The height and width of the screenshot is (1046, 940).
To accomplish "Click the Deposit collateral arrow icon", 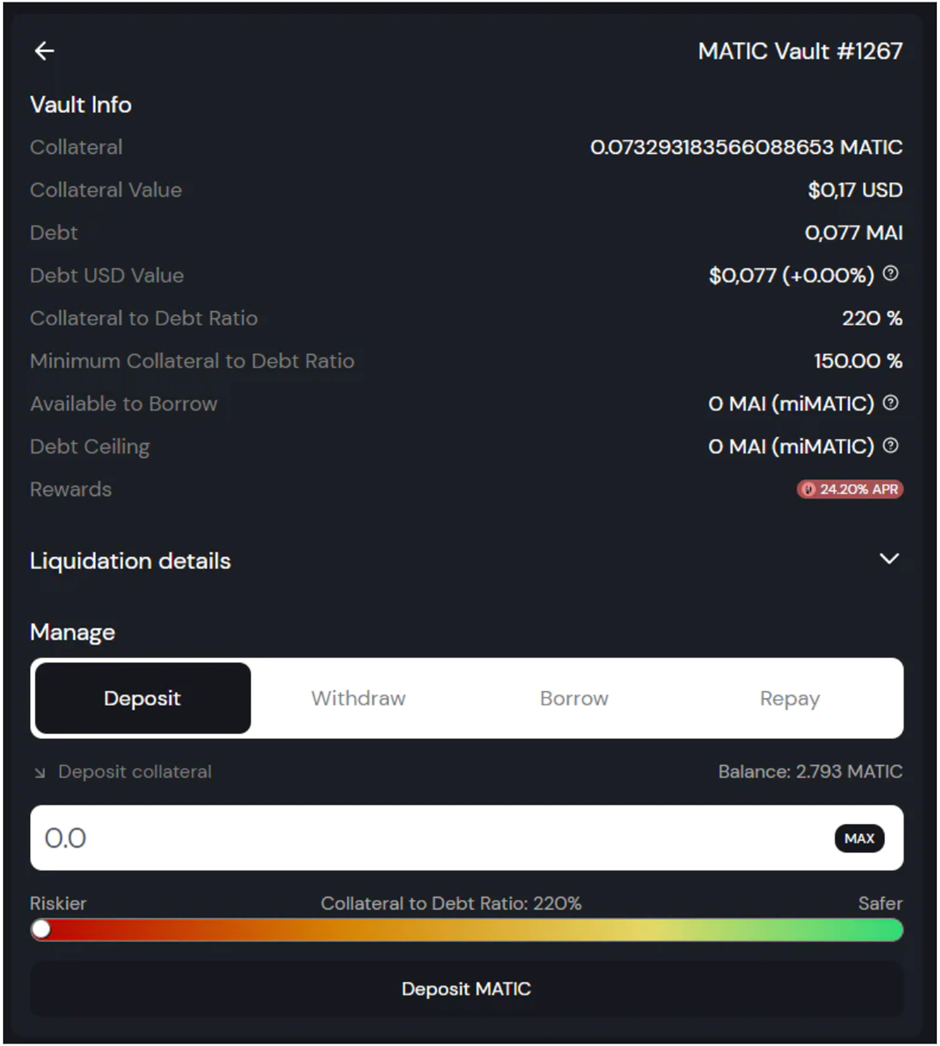I will point(40,773).
